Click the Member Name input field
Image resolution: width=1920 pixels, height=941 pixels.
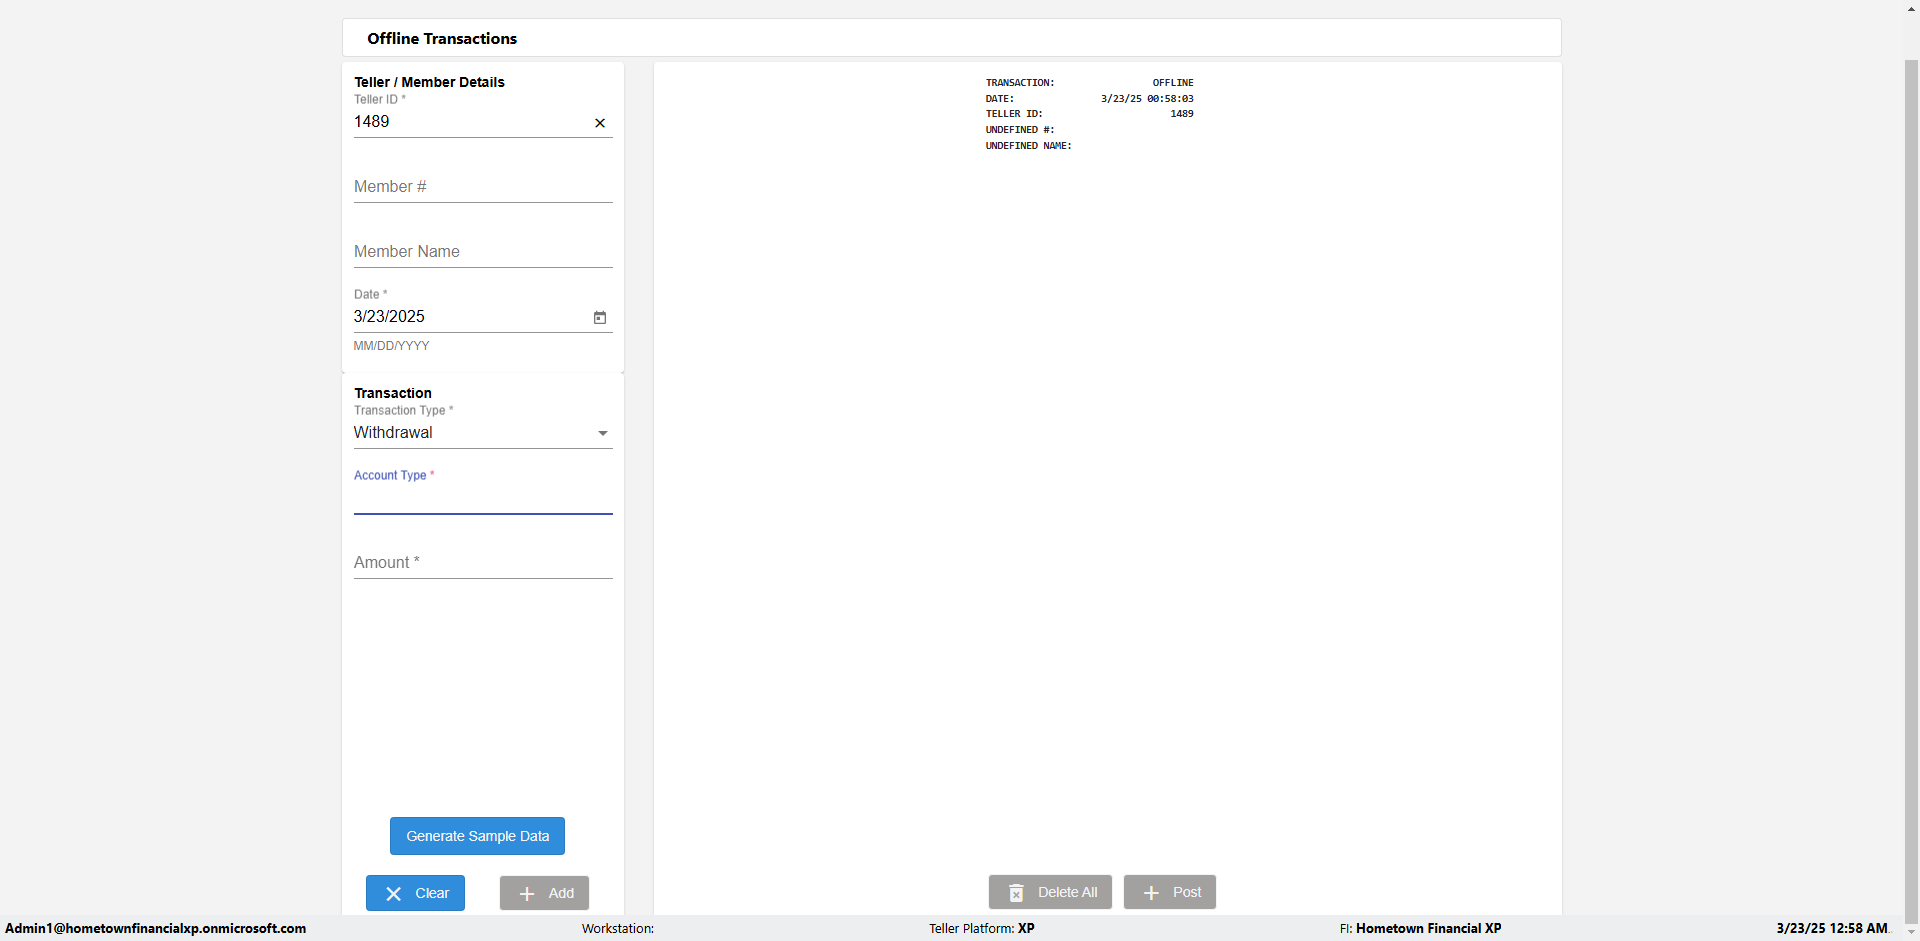click(x=483, y=252)
